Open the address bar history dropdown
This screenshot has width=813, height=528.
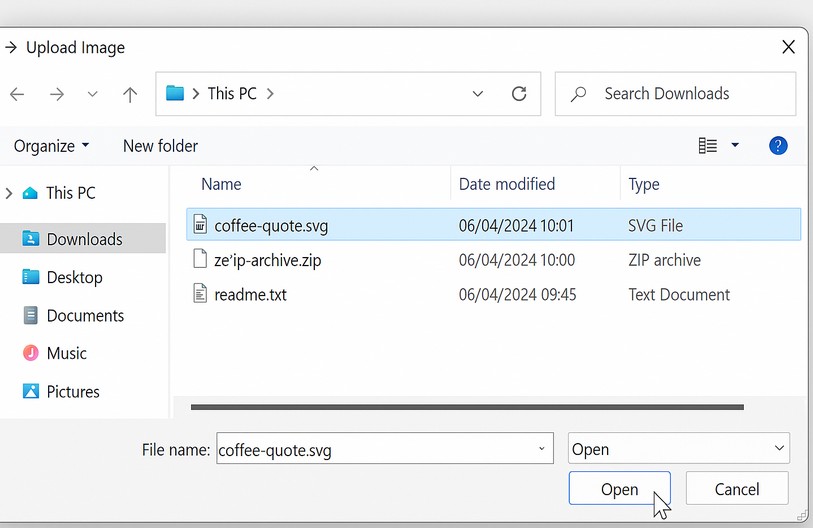478,94
